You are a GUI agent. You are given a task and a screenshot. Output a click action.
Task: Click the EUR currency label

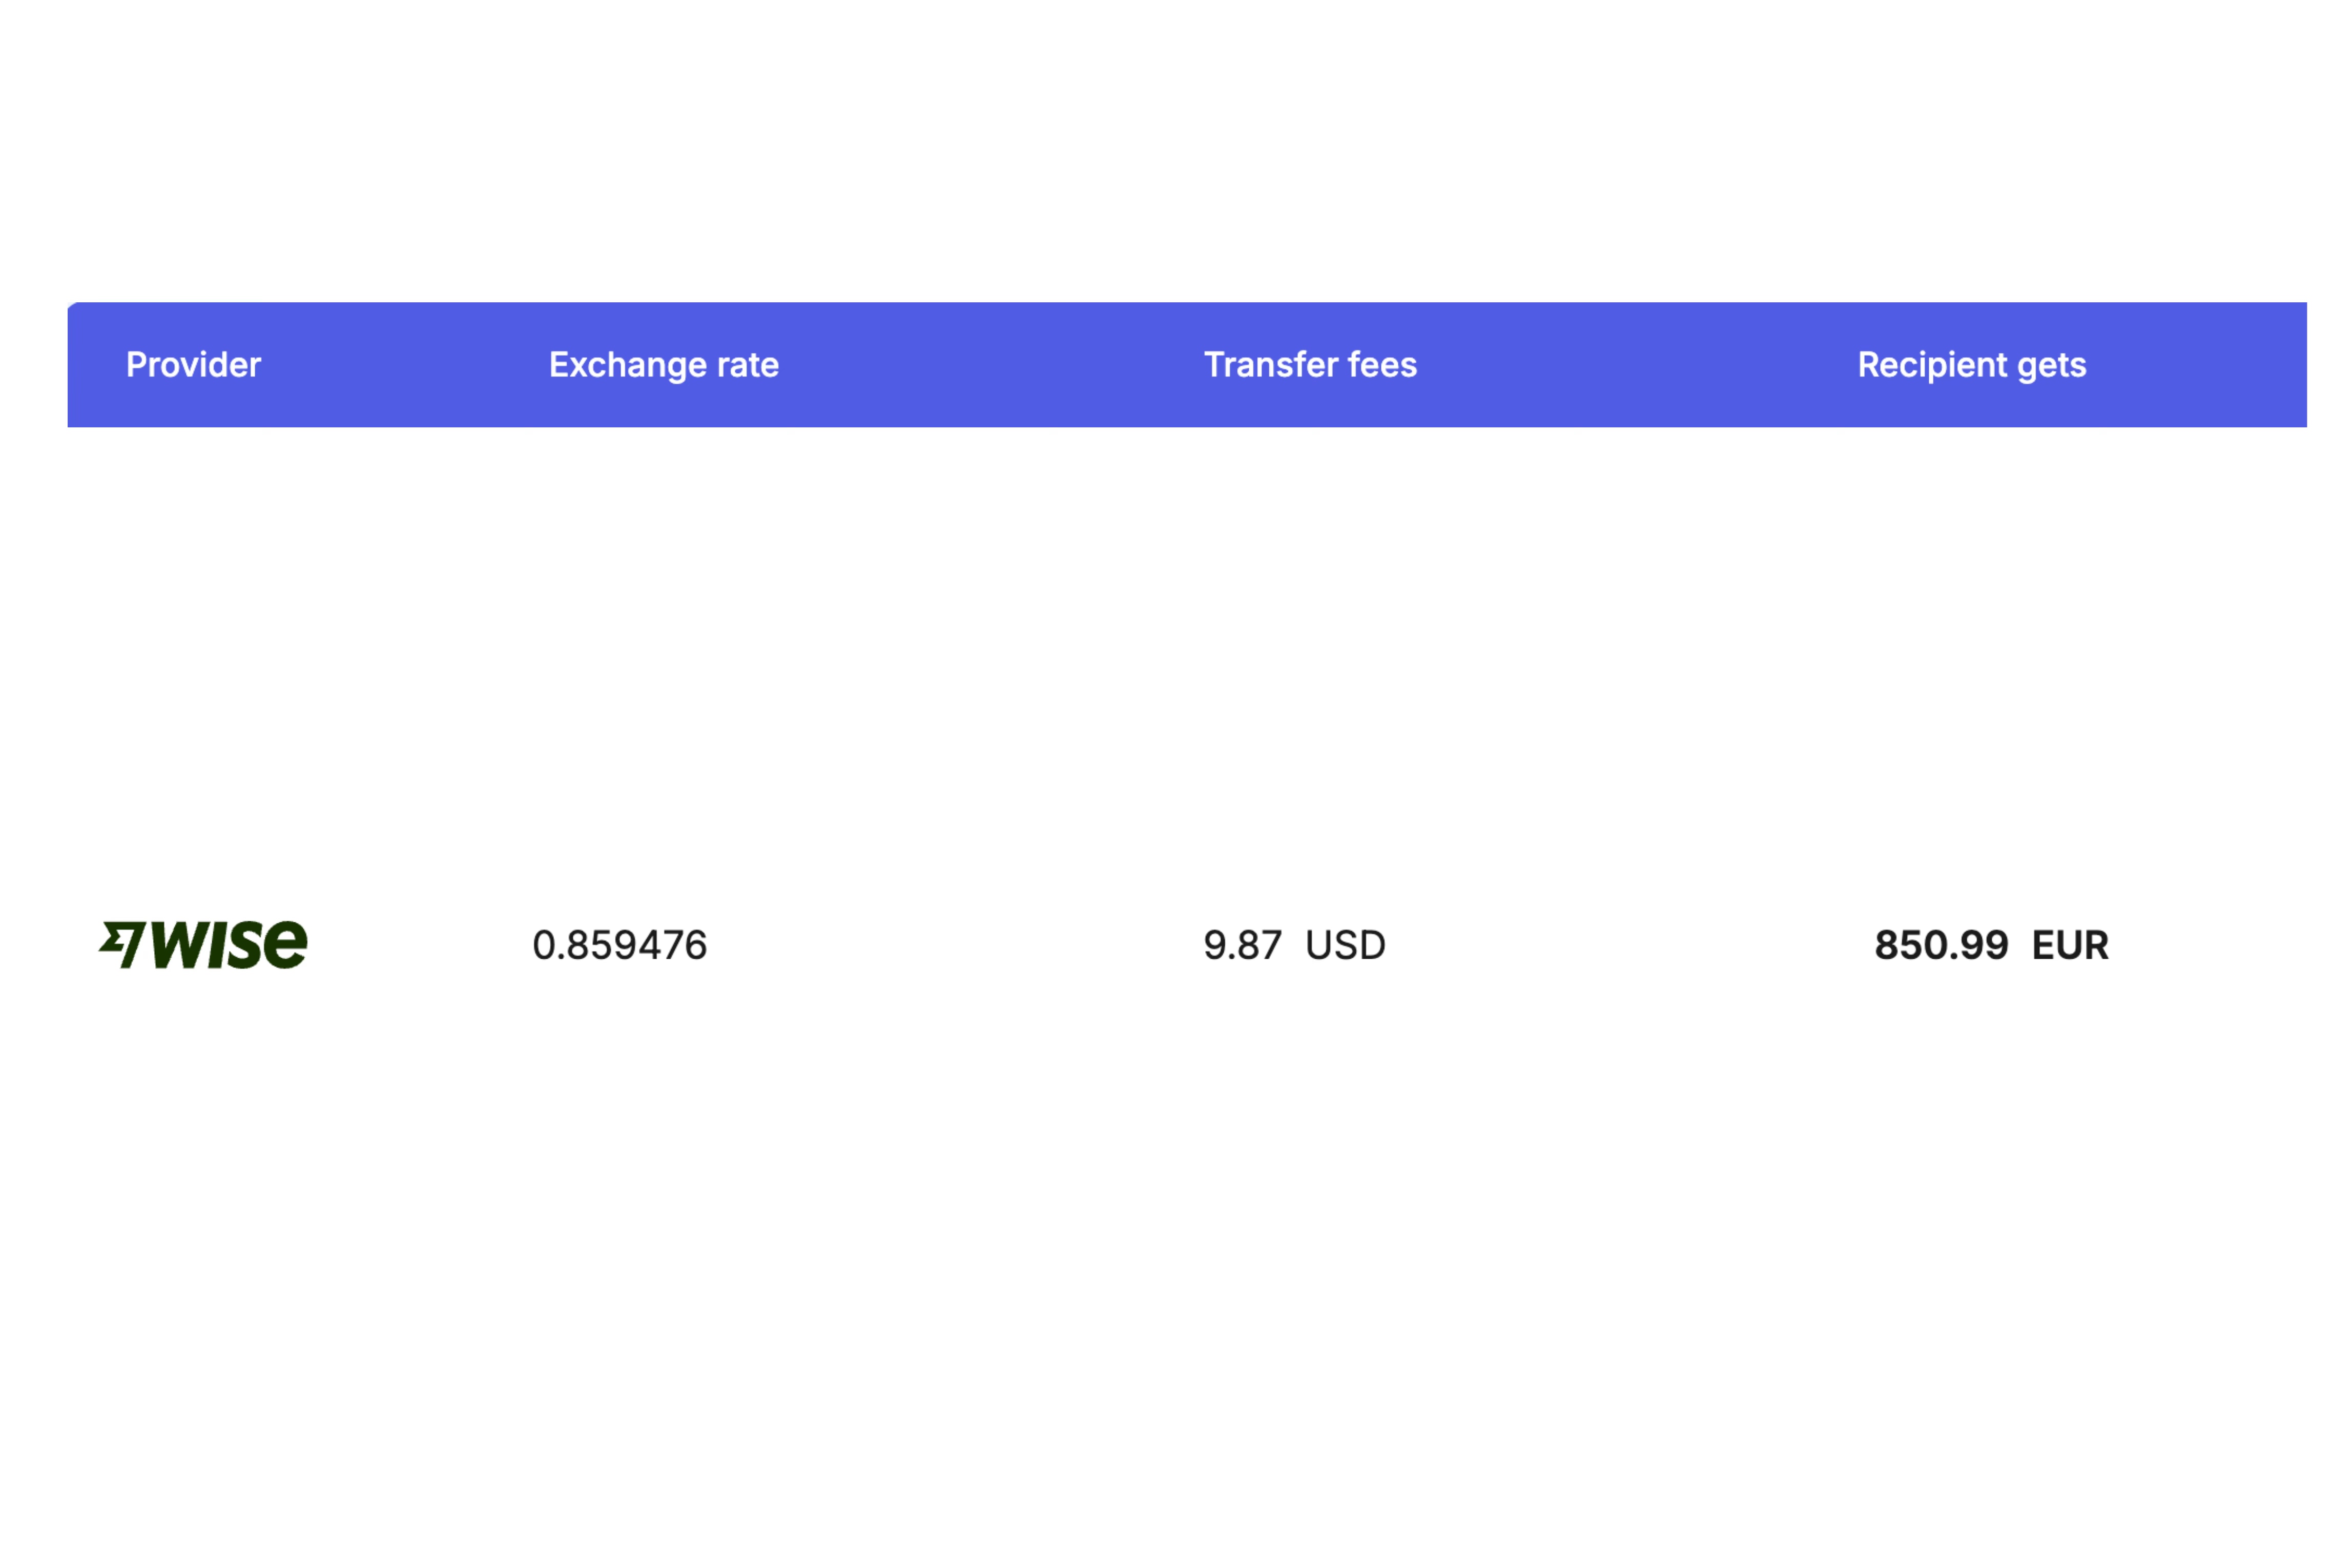[x=2070, y=945]
